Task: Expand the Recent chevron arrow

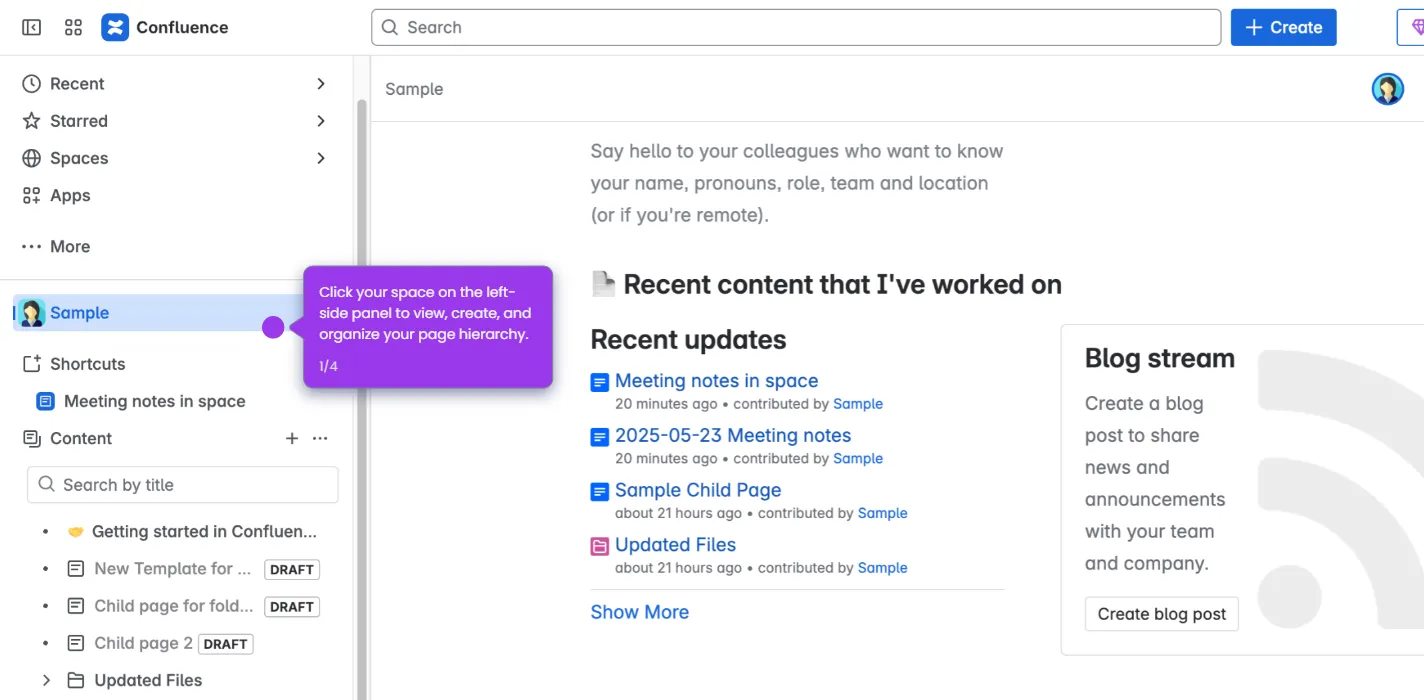Action: coord(321,84)
